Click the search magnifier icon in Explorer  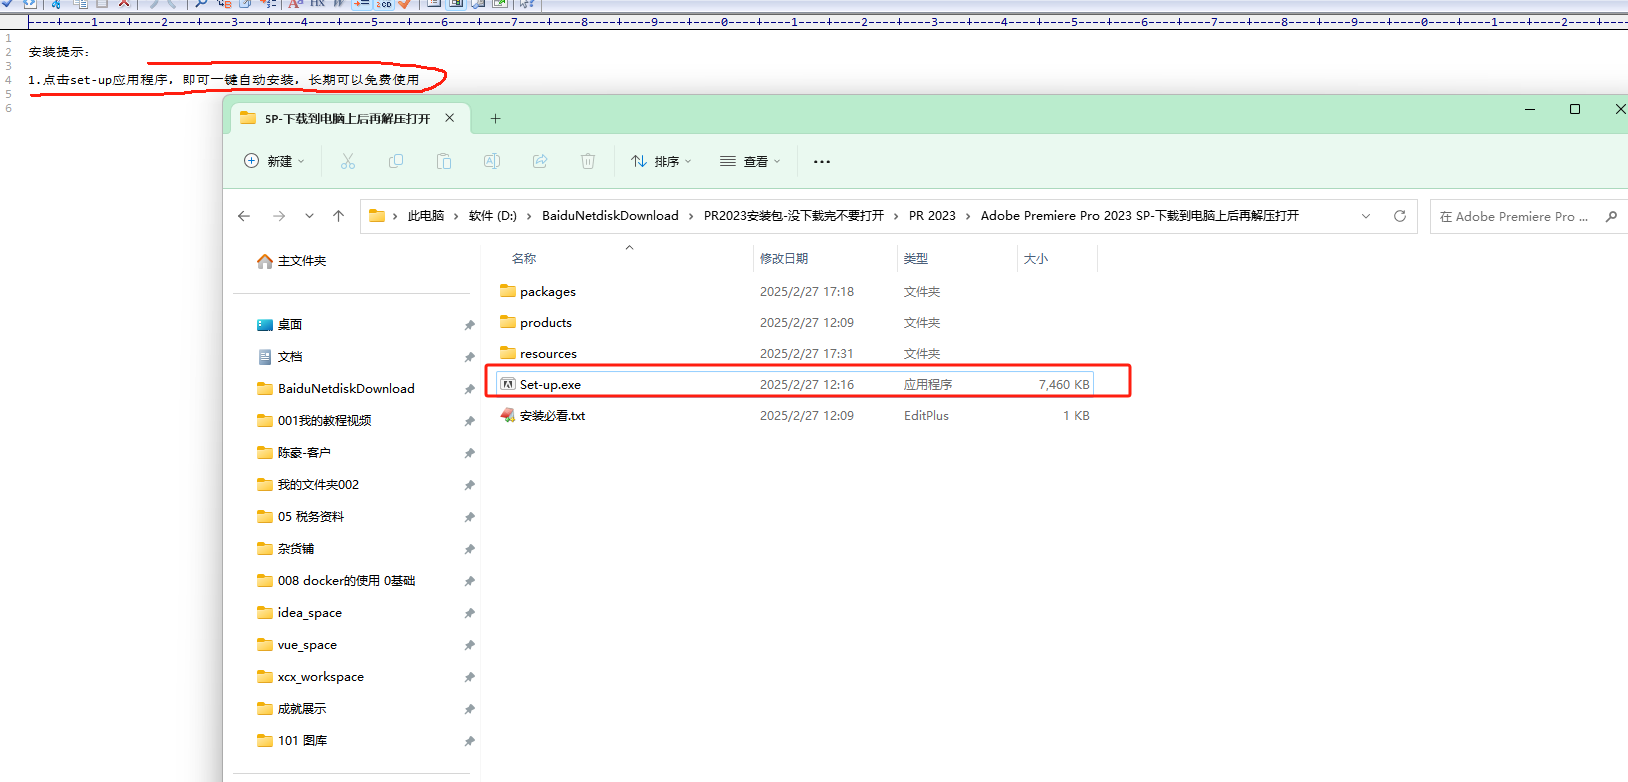[x=1611, y=216]
